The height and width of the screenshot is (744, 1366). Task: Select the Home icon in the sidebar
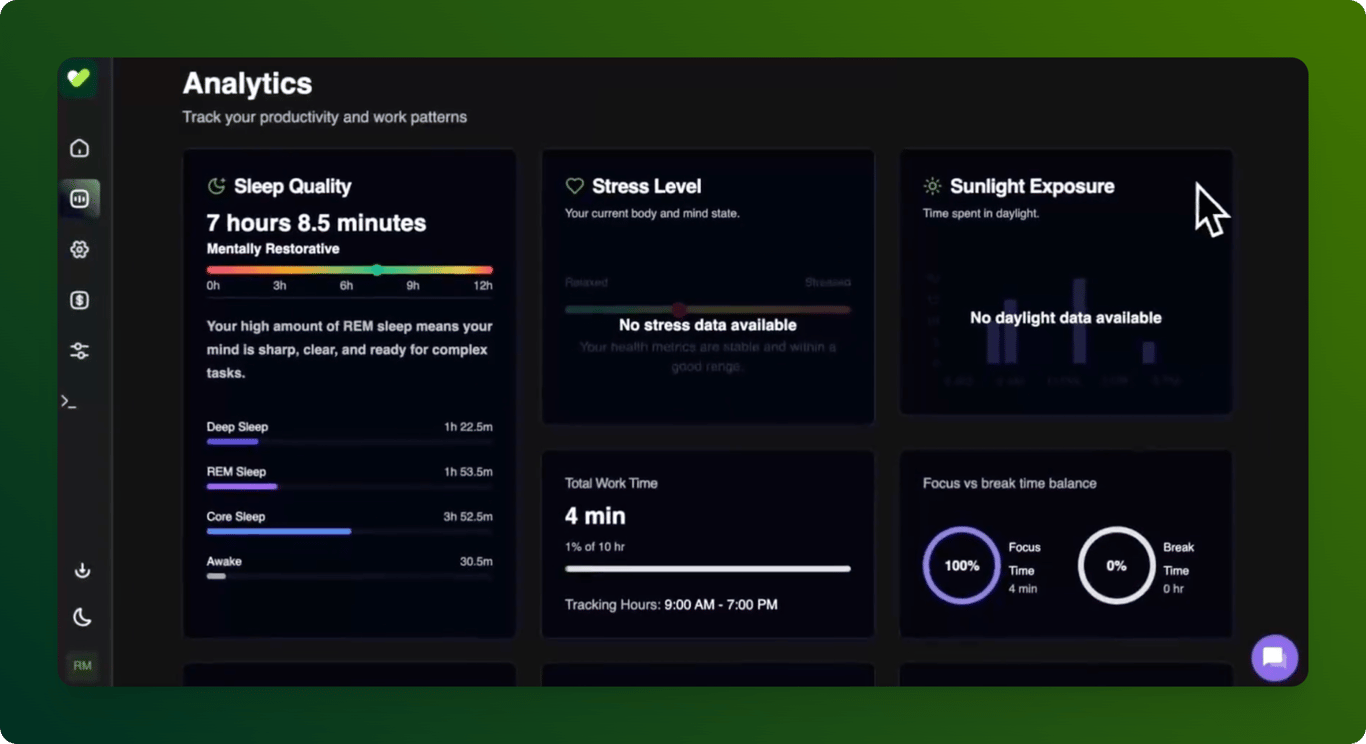tap(80, 147)
